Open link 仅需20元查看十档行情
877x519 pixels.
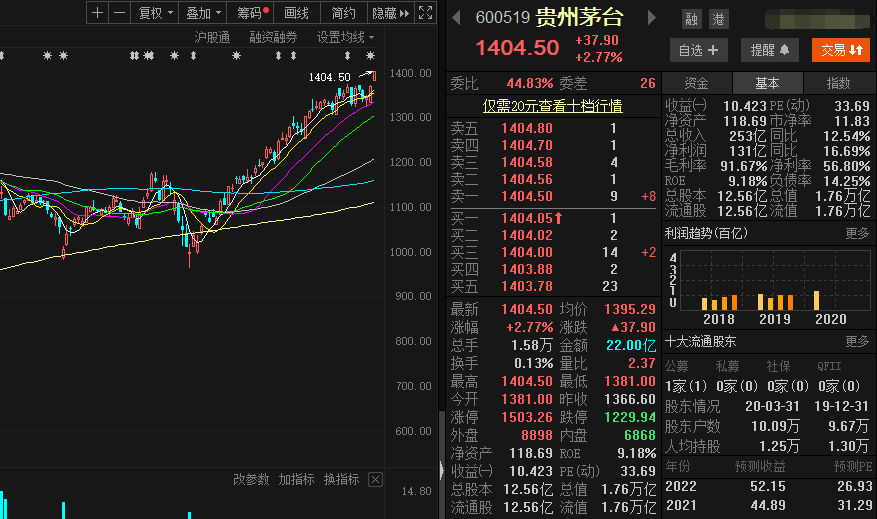tap(553, 106)
